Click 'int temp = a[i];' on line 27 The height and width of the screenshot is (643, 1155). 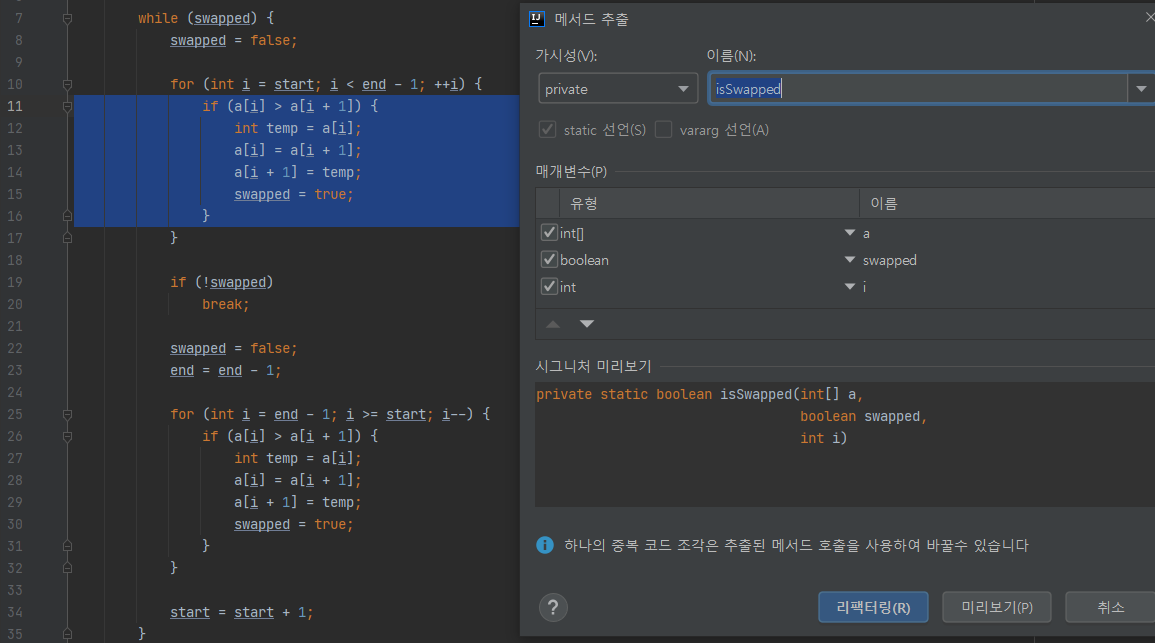click(298, 458)
